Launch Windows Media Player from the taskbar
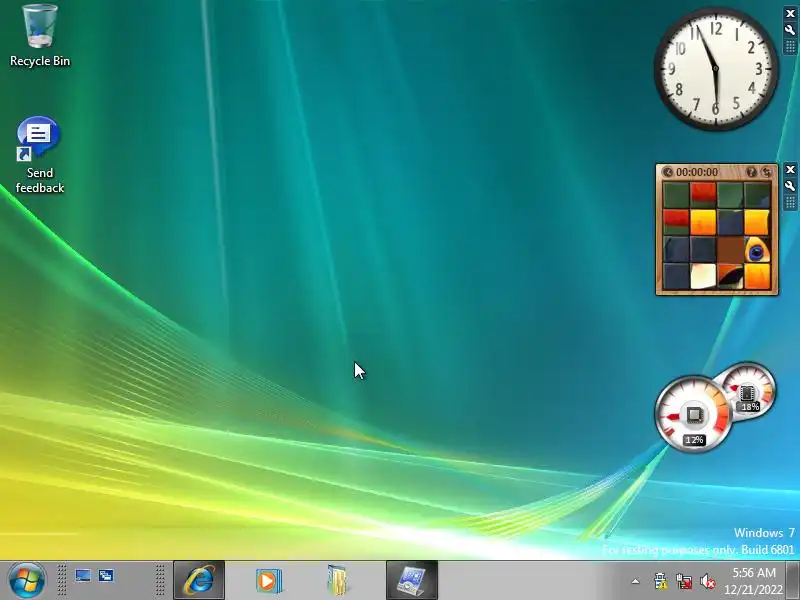Screen dimensions: 800x600 tap(268, 580)
